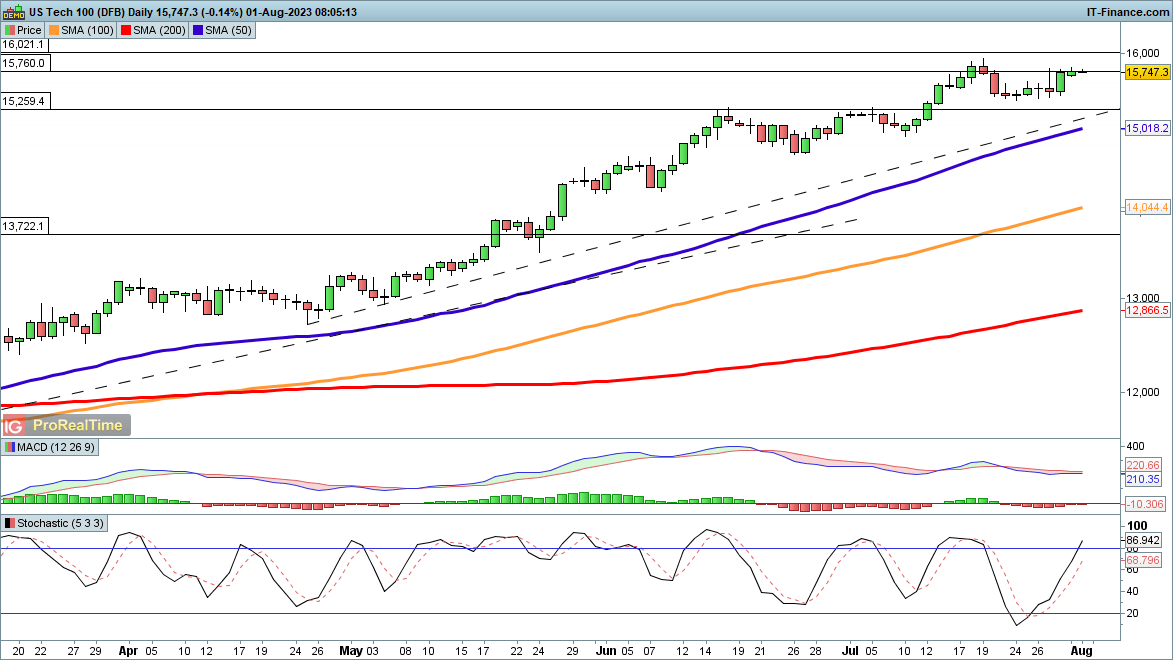Screen dimensions: 1173x660
Task: Click the 100 label on stochastic axis
Action: click(1137, 526)
